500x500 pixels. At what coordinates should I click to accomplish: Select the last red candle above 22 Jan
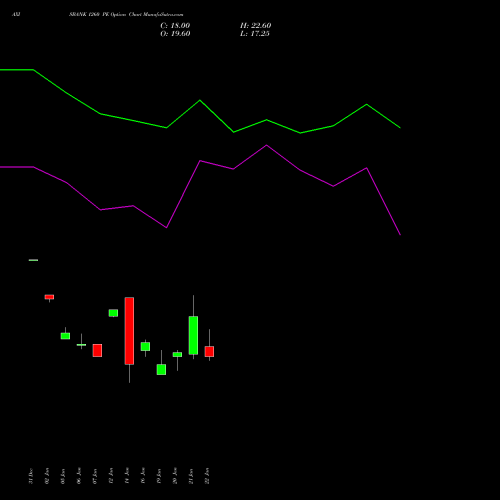point(209,352)
